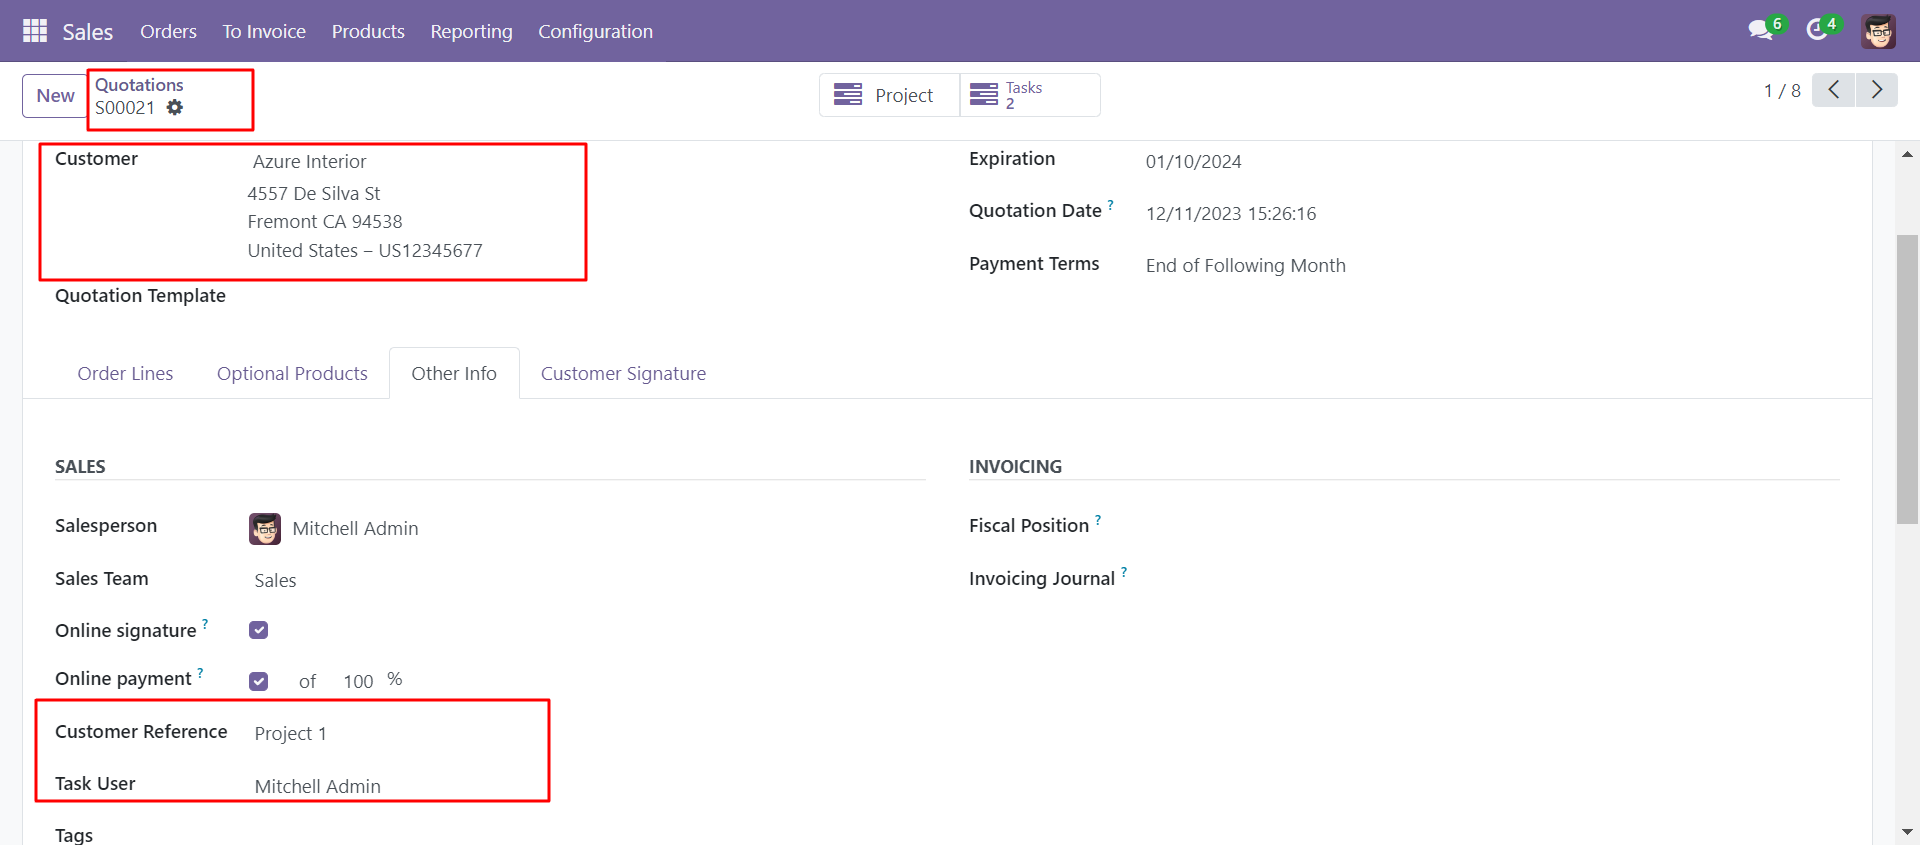Click the New button

pos(56,96)
